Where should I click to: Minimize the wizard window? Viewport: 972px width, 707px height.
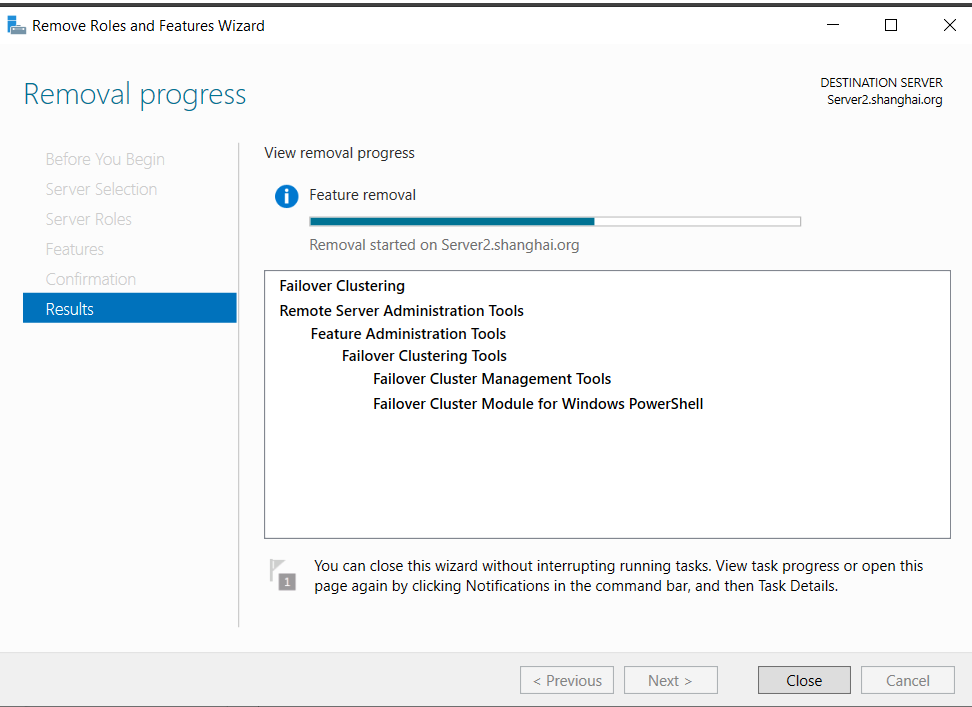coord(833,25)
